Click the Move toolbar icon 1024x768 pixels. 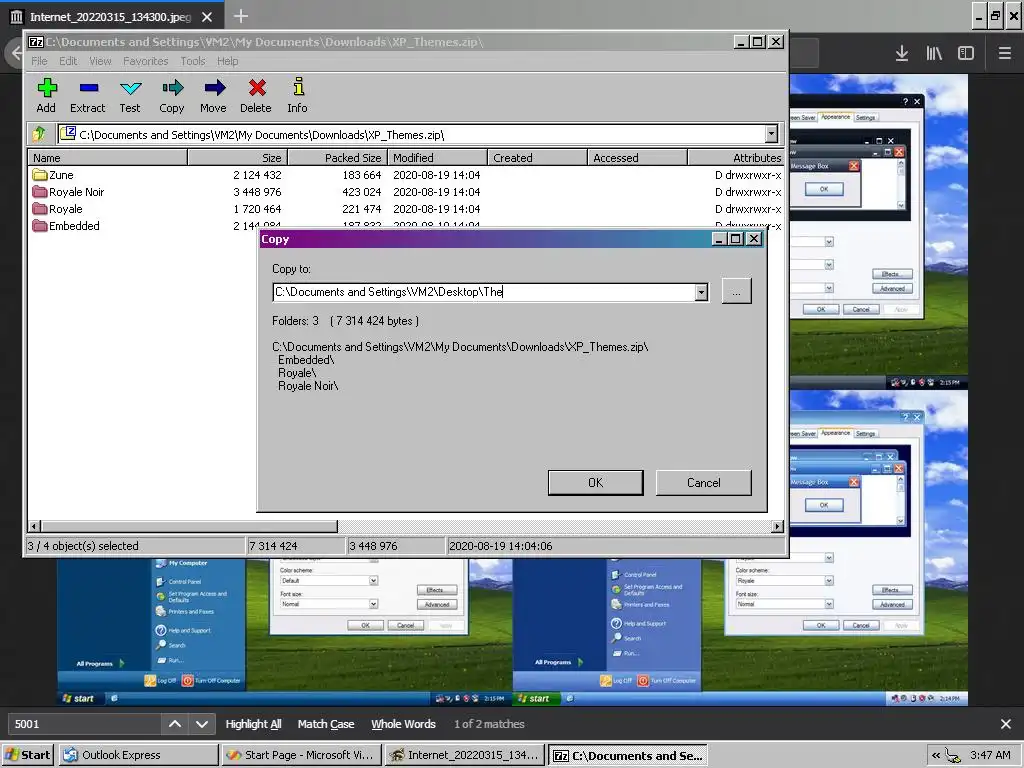[214, 95]
